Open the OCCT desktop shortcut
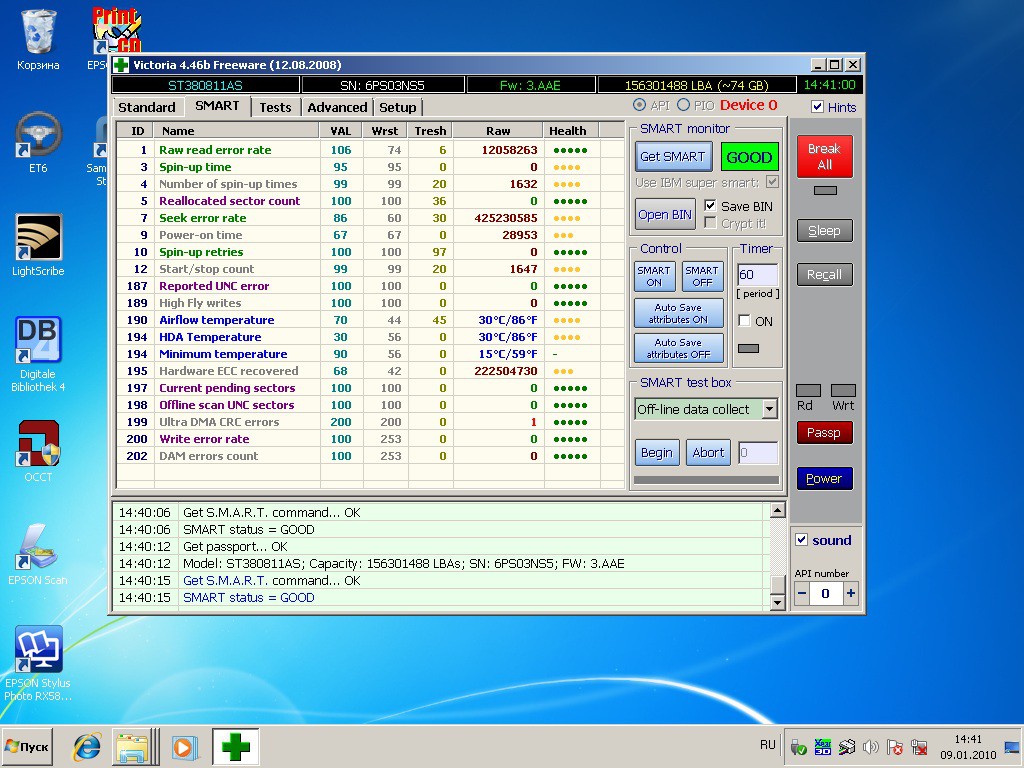The height and width of the screenshot is (768, 1024). [38, 444]
